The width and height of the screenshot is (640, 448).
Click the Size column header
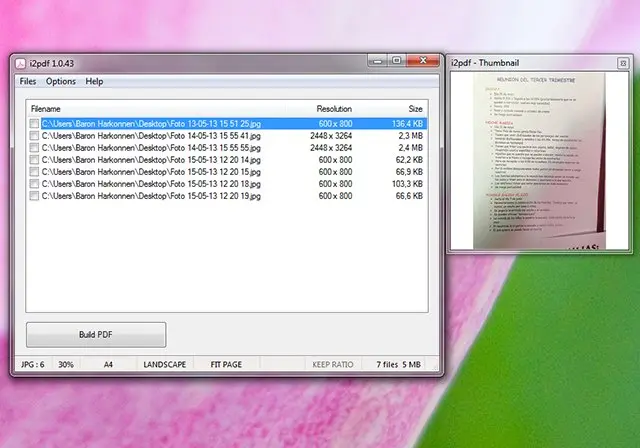tap(415, 108)
